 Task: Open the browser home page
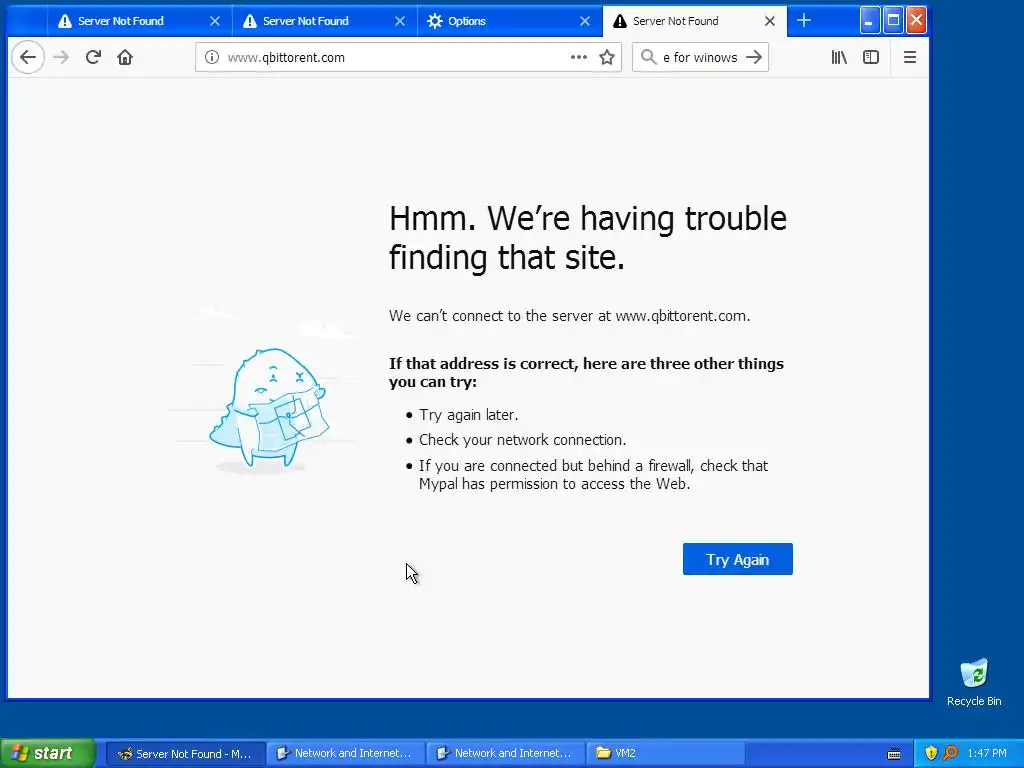pyautogui.click(x=125, y=57)
